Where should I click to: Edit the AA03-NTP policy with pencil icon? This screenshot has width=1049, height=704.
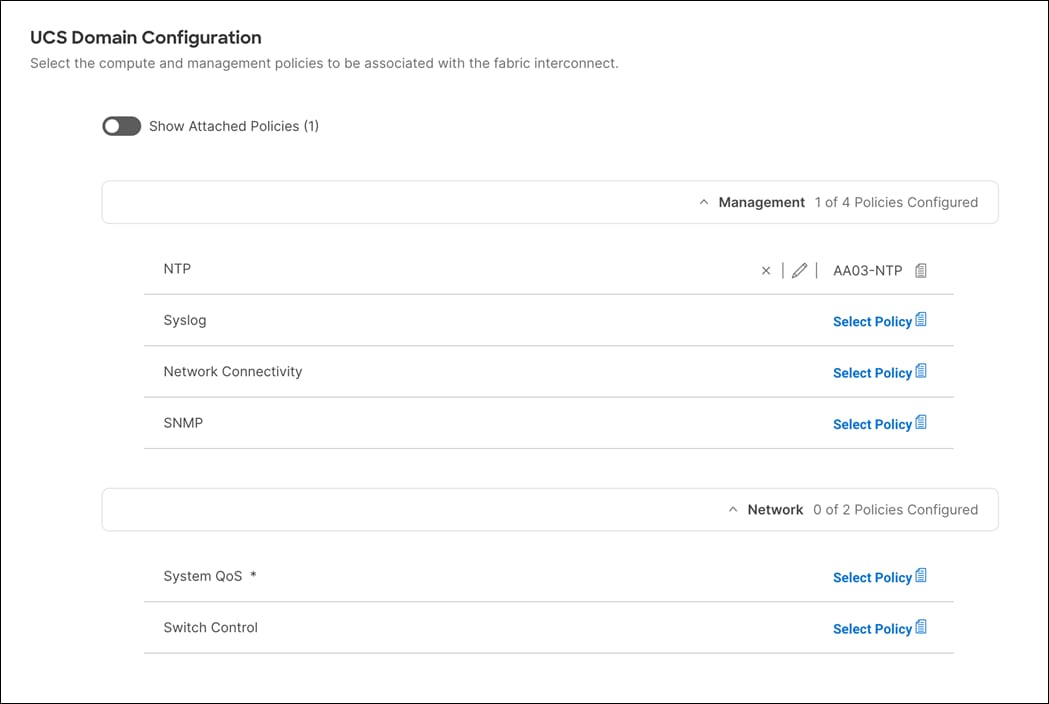click(799, 270)
